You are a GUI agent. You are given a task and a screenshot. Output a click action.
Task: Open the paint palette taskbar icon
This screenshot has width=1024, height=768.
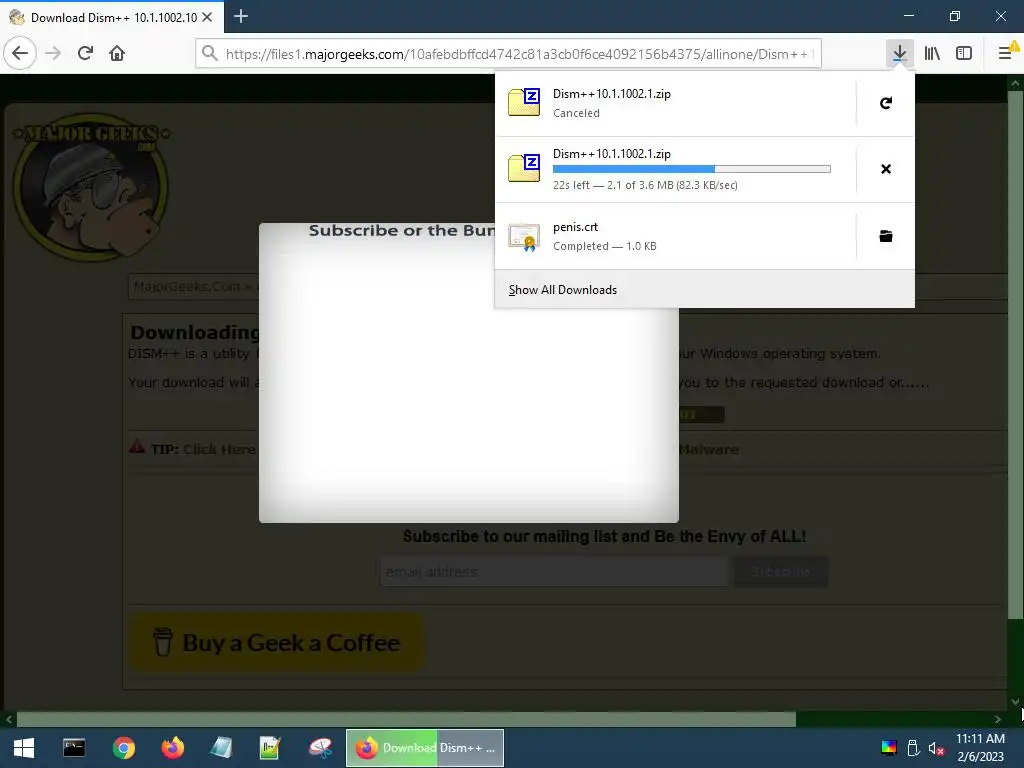tap(319, 748)
